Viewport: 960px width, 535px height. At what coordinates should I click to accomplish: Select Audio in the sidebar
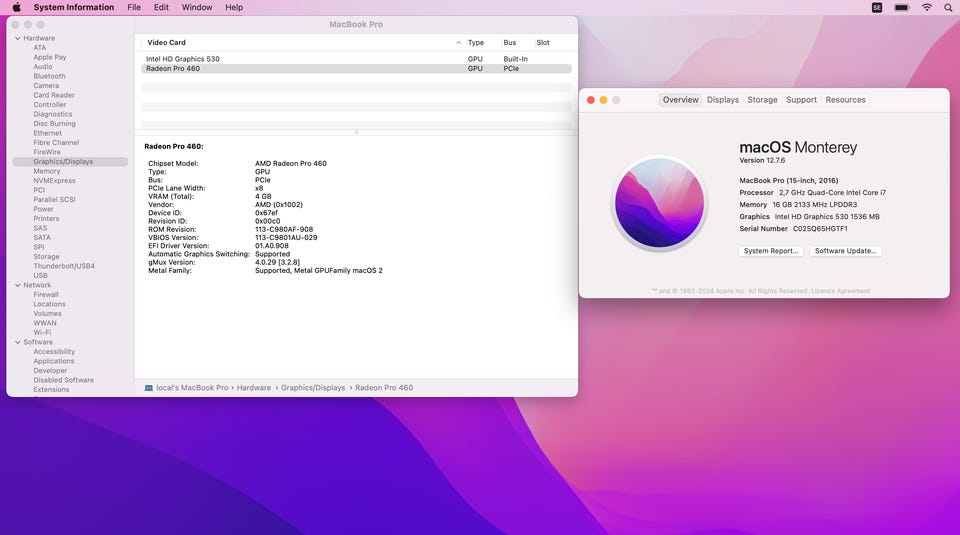pos(43,67)
